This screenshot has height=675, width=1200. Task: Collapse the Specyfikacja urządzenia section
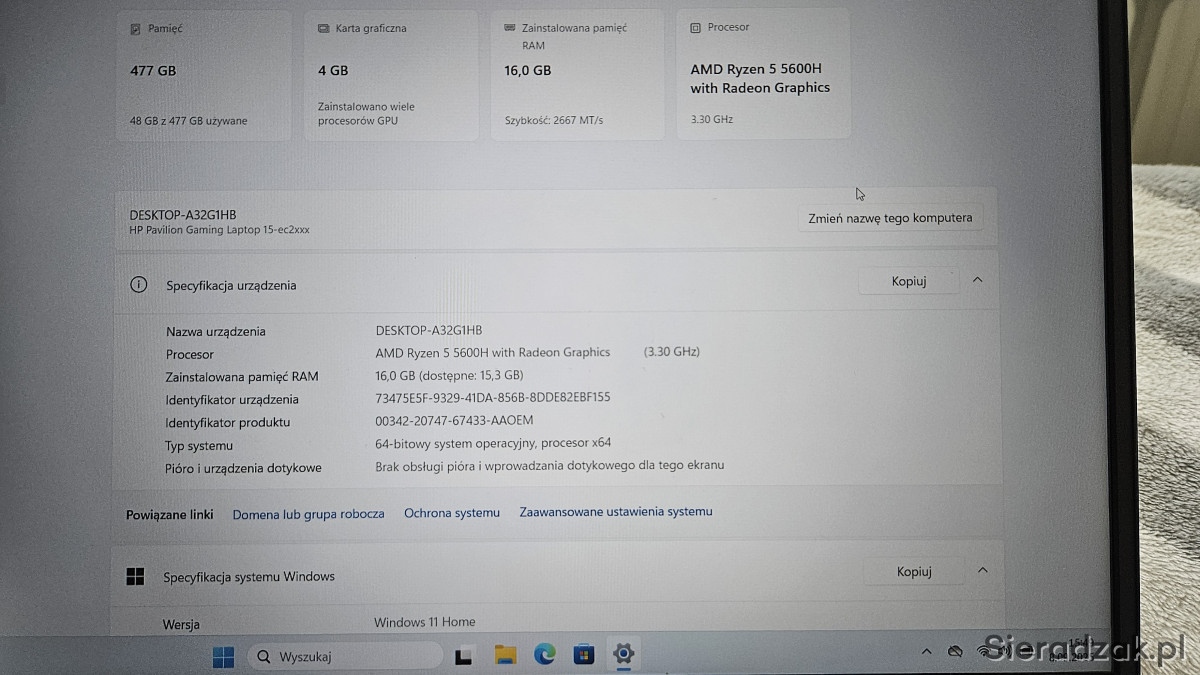coord(978,280)
